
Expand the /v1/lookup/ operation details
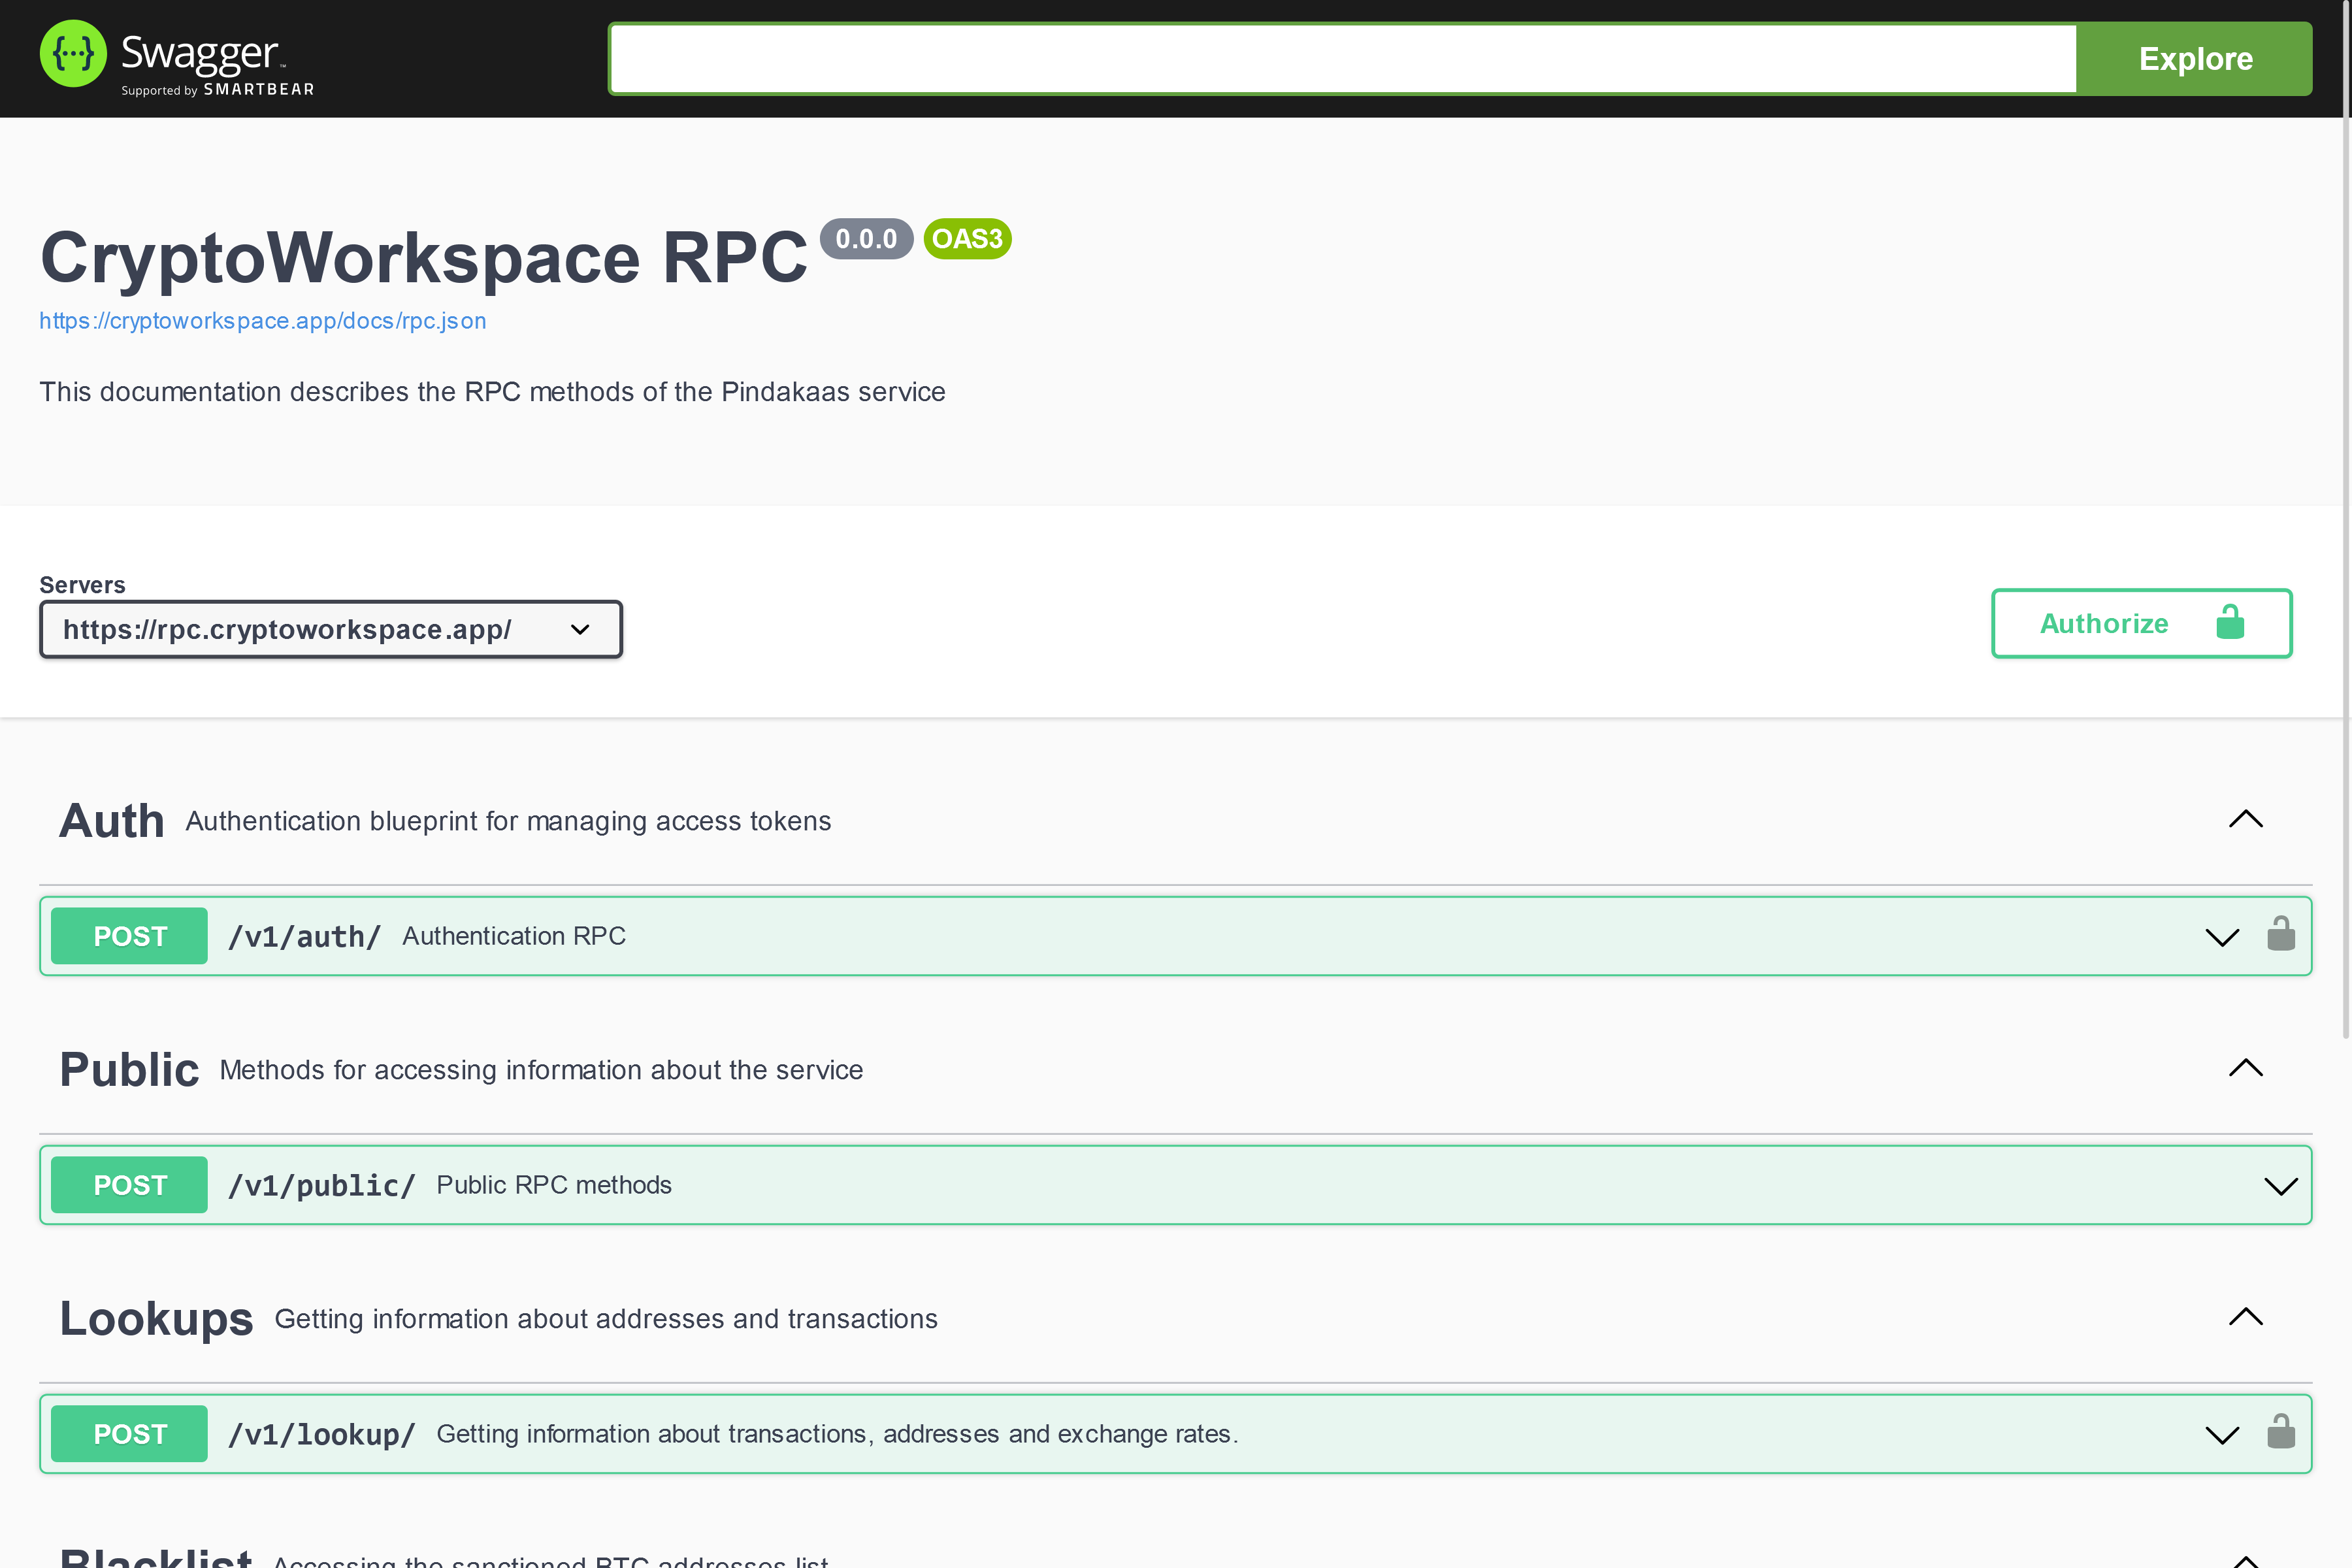click(x=2222, y=1434)
